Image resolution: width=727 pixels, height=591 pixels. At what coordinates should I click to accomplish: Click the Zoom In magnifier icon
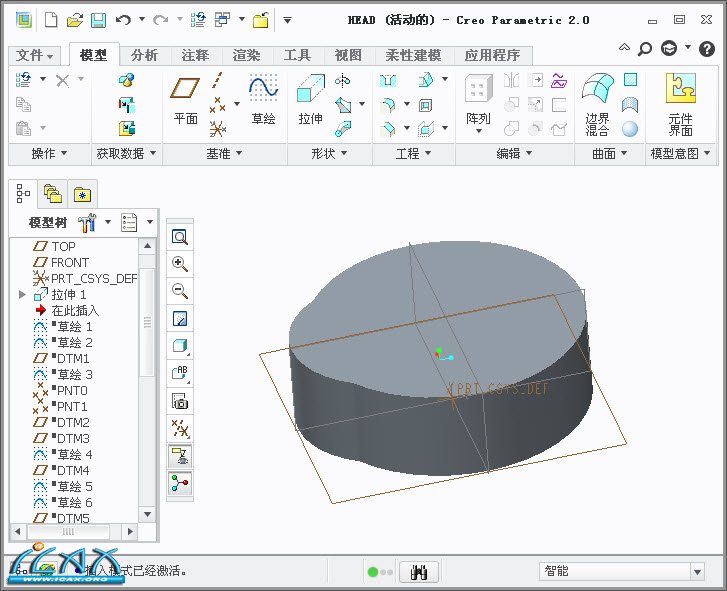click(x=180, y=264)
